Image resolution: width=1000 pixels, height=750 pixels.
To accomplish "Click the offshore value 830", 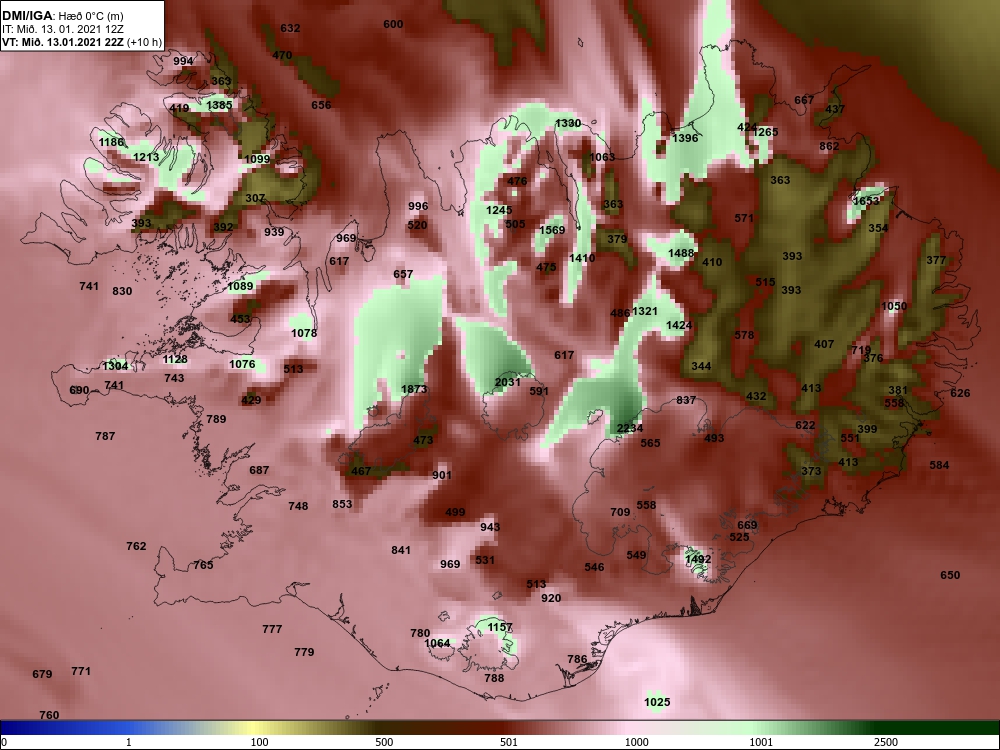I will click(x=122, y=291).
